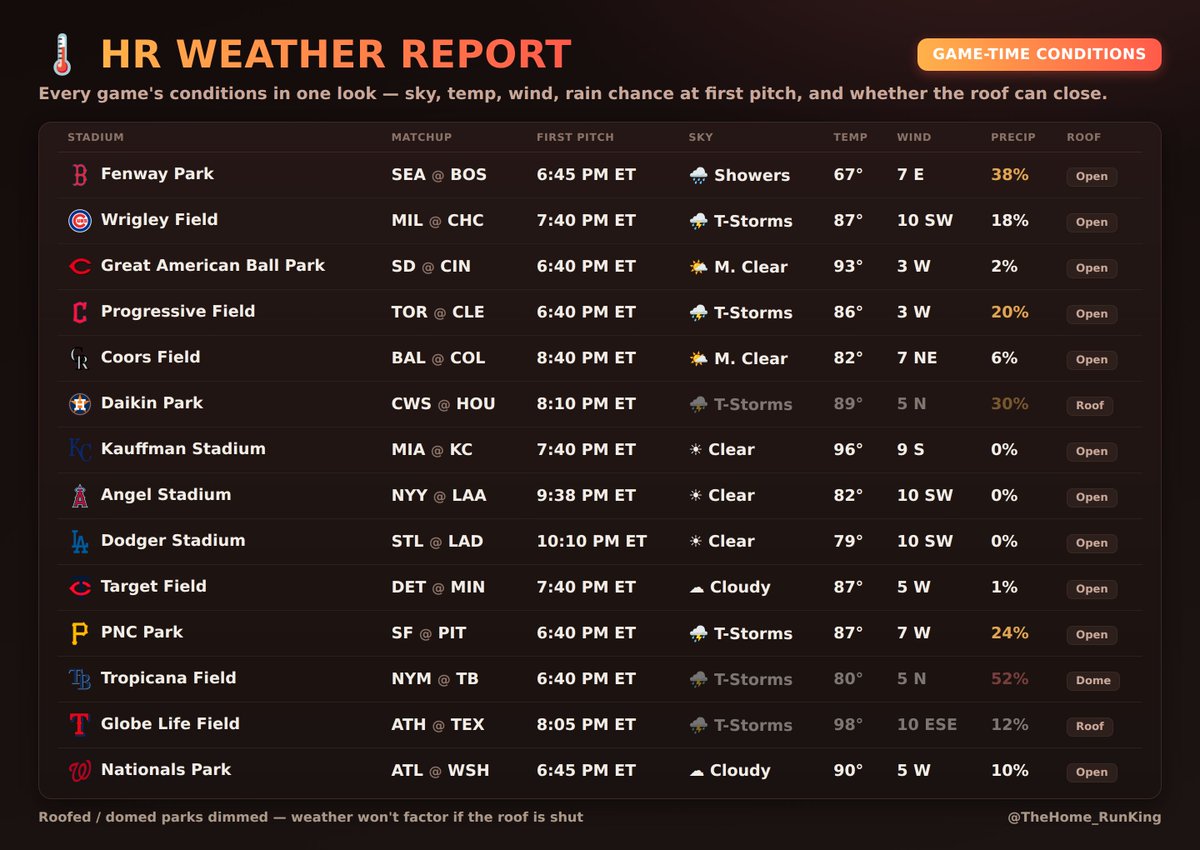Click the clear sun icon in the Kauffman Stadium row
The width and height of the screenshot is (1200, 850).
[696, 450]
